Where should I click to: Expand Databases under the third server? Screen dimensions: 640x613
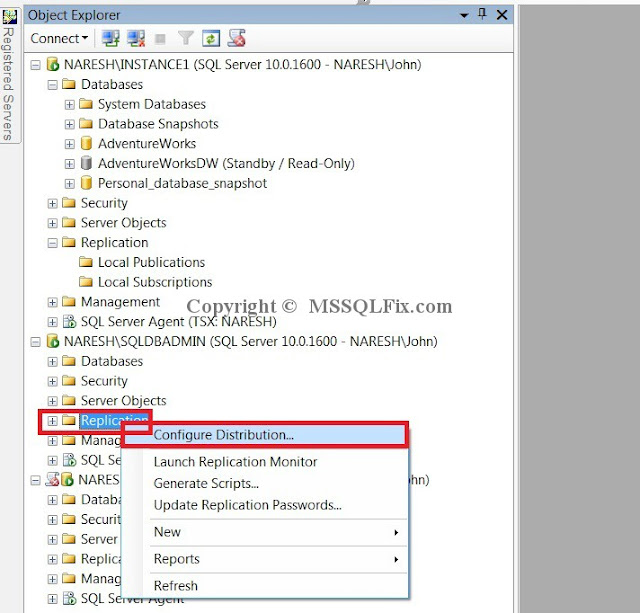52,500
